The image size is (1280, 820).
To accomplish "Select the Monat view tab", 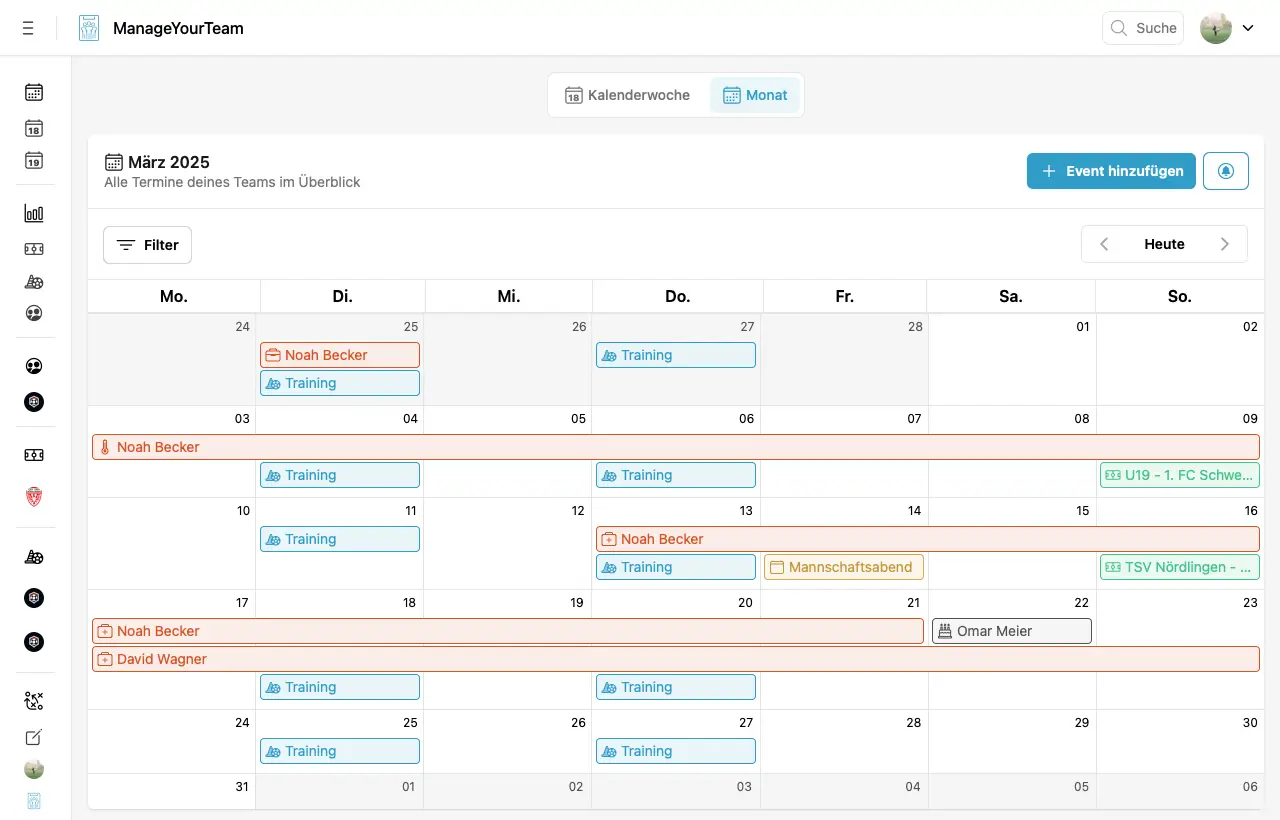I will click(755, 95).
